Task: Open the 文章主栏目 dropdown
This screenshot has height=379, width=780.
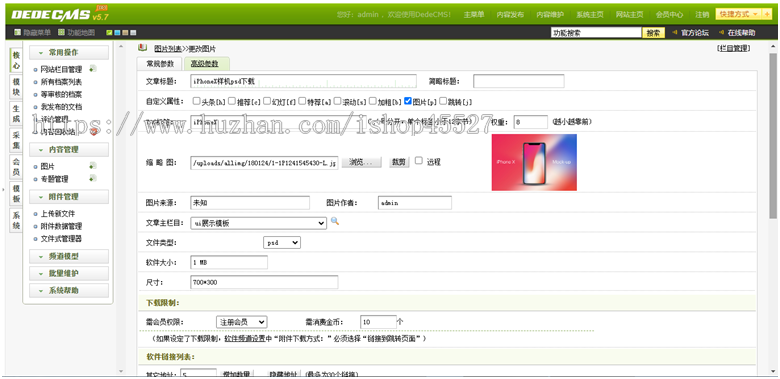Action: click(259, 223)
